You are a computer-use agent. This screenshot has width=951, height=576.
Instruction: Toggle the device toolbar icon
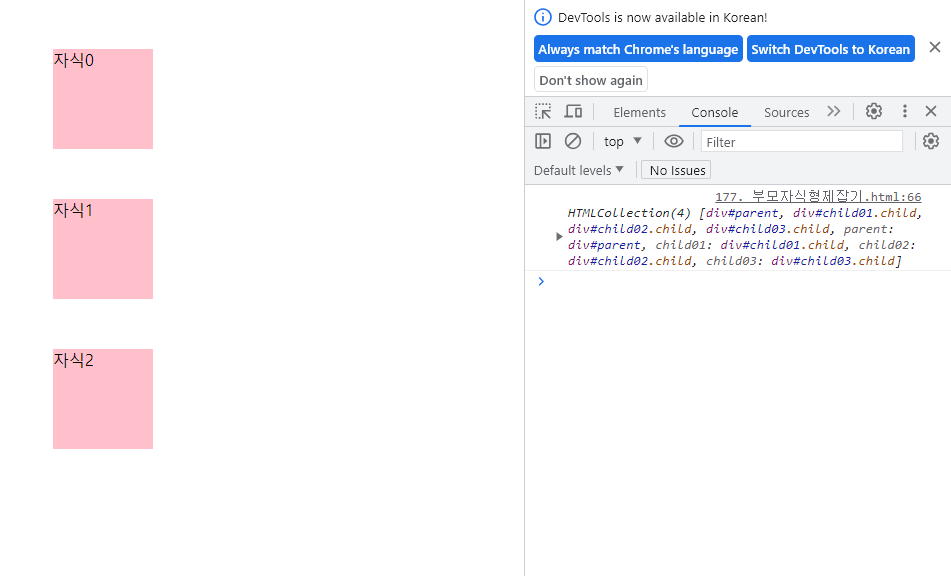573,112
